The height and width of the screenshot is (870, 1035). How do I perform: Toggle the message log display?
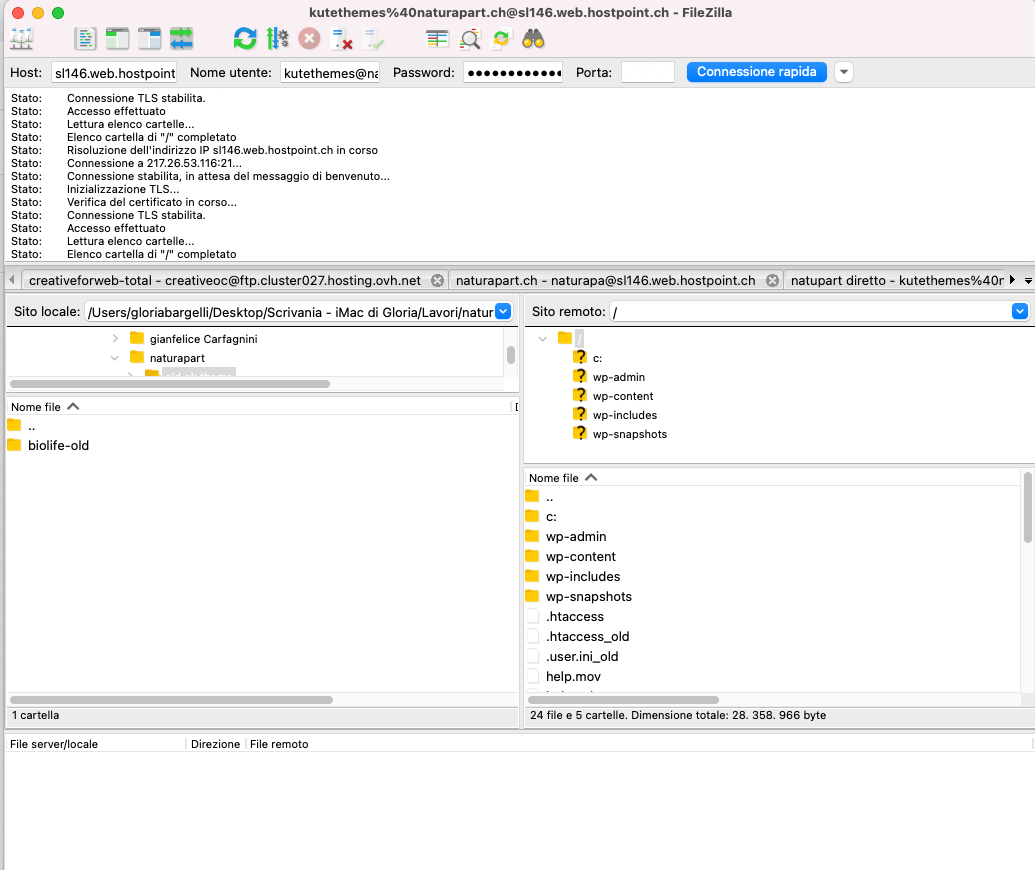tap(85, 39)
